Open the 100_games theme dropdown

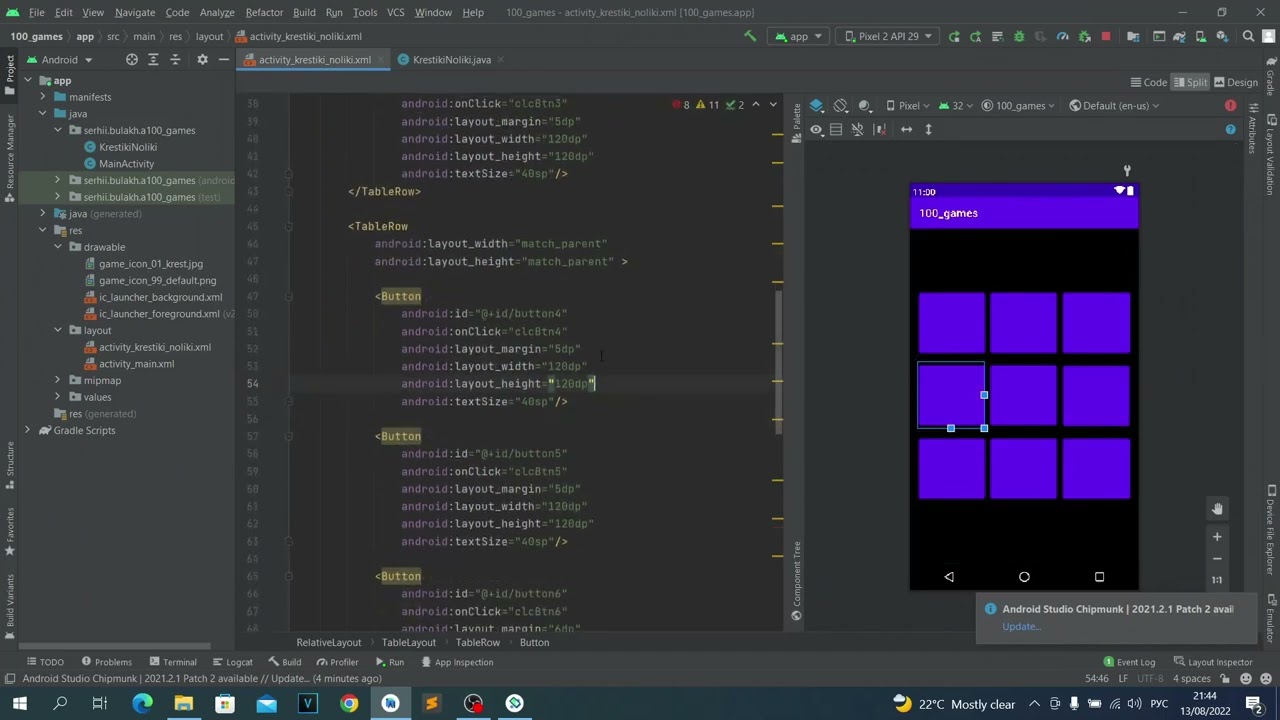click(x=1020, y=106)
